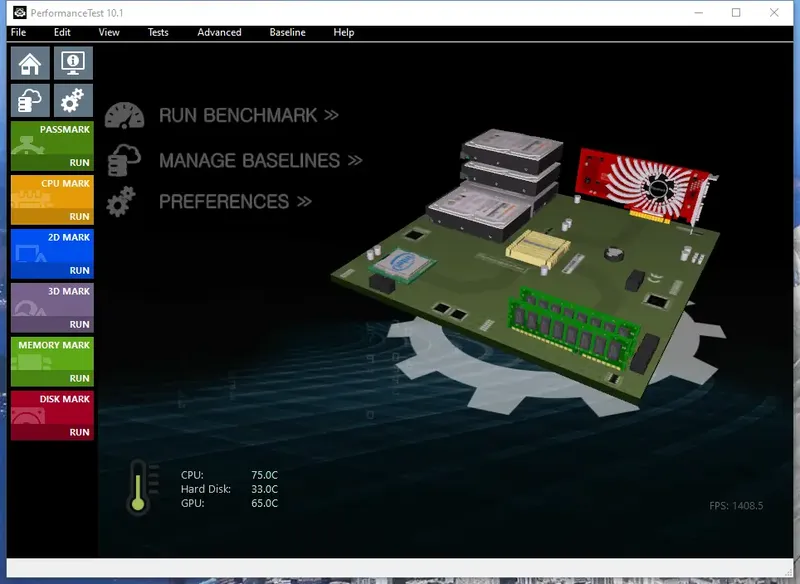800x584 pixels.
Task: Click the thermometer icon near the temperature readings
Action: (x=140, y=487)
